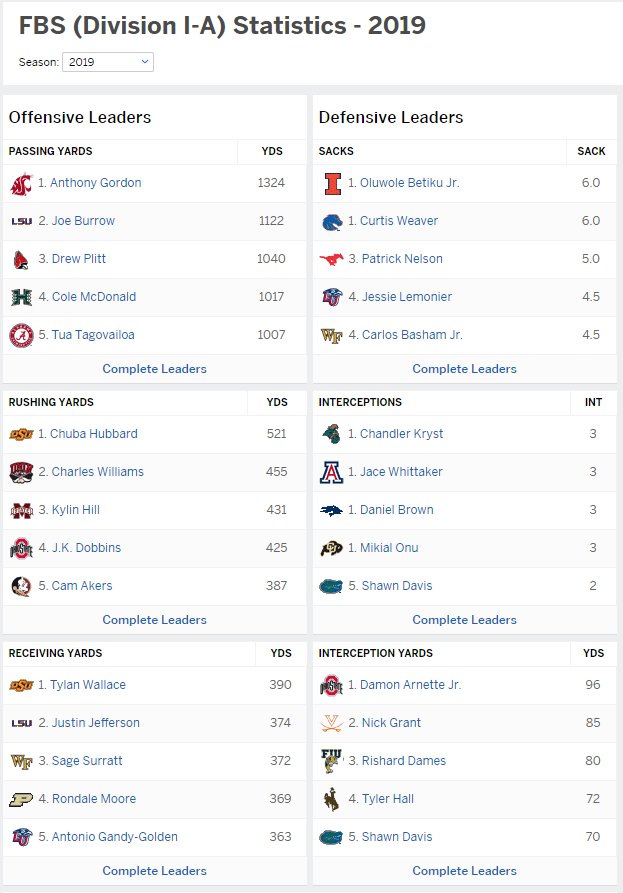View Complete Leaders for interception yards
The image size is (623, 893).
[464, 871]
